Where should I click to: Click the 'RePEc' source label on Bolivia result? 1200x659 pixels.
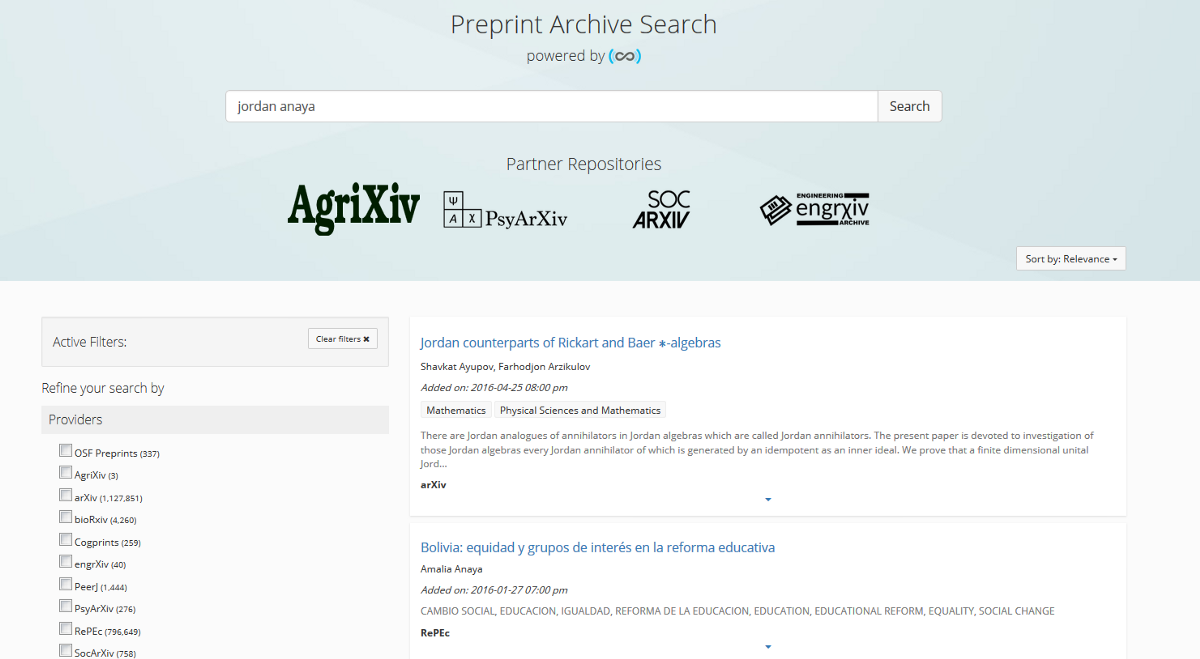(x=435, y=633)
